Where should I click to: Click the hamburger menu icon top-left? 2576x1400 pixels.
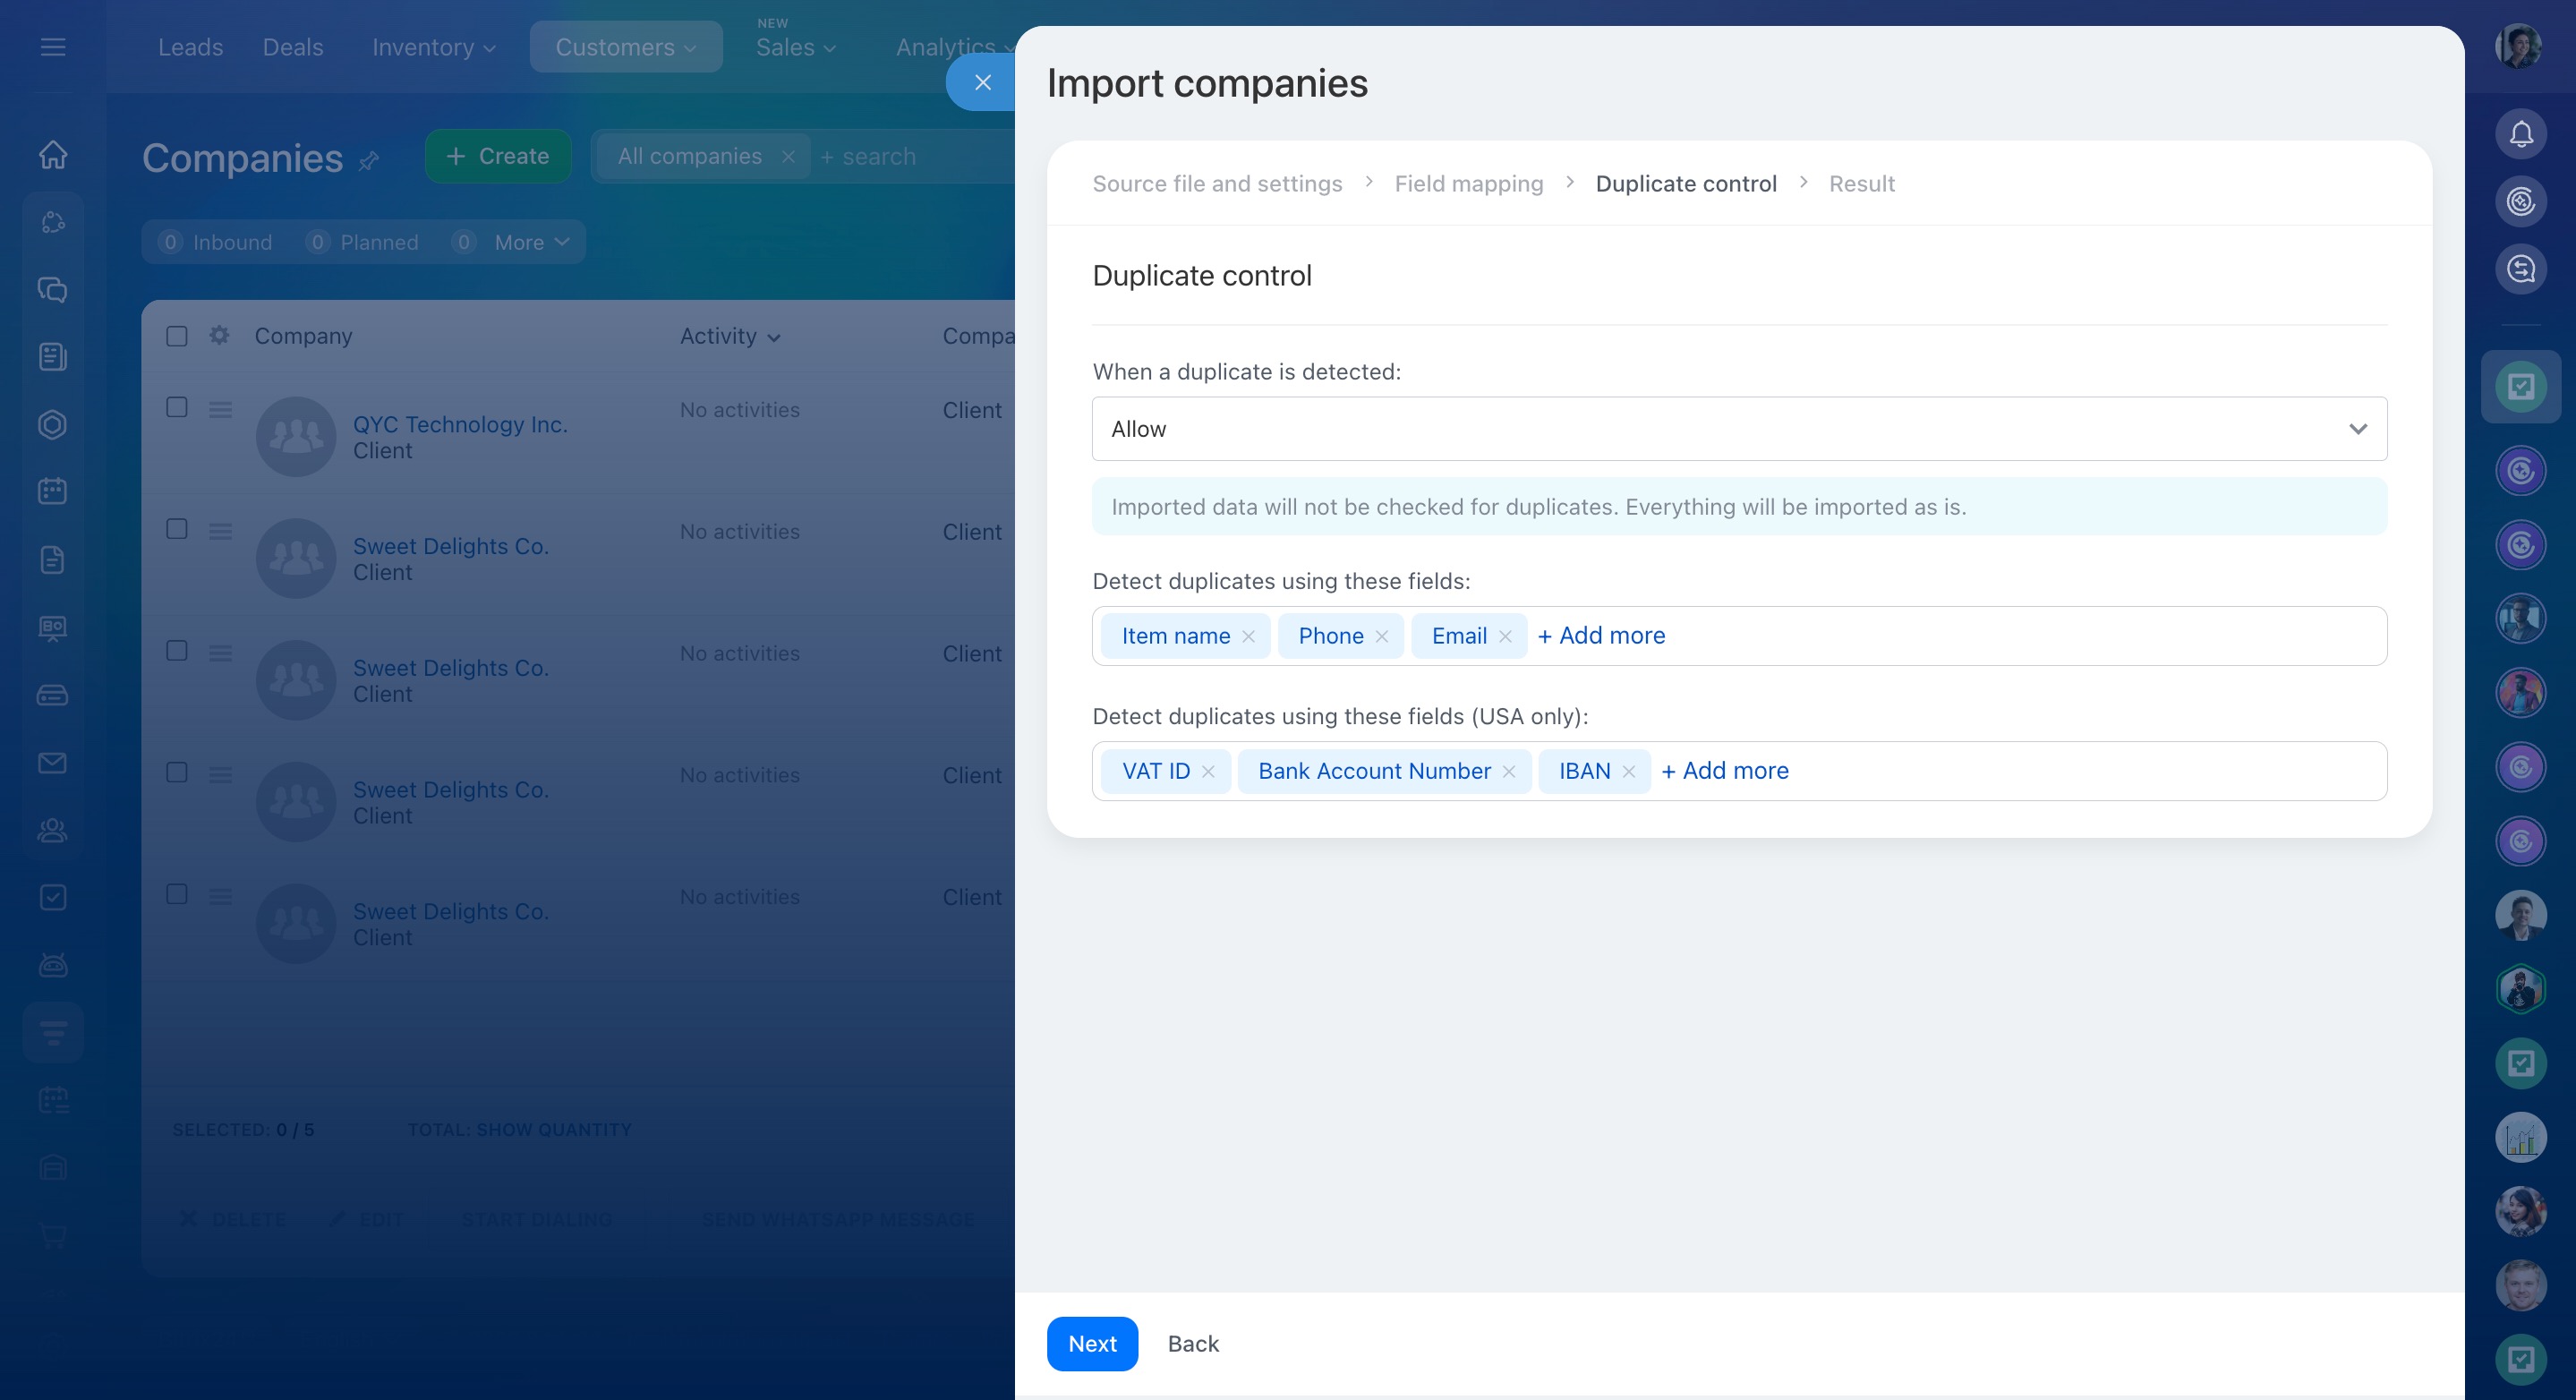53,47
